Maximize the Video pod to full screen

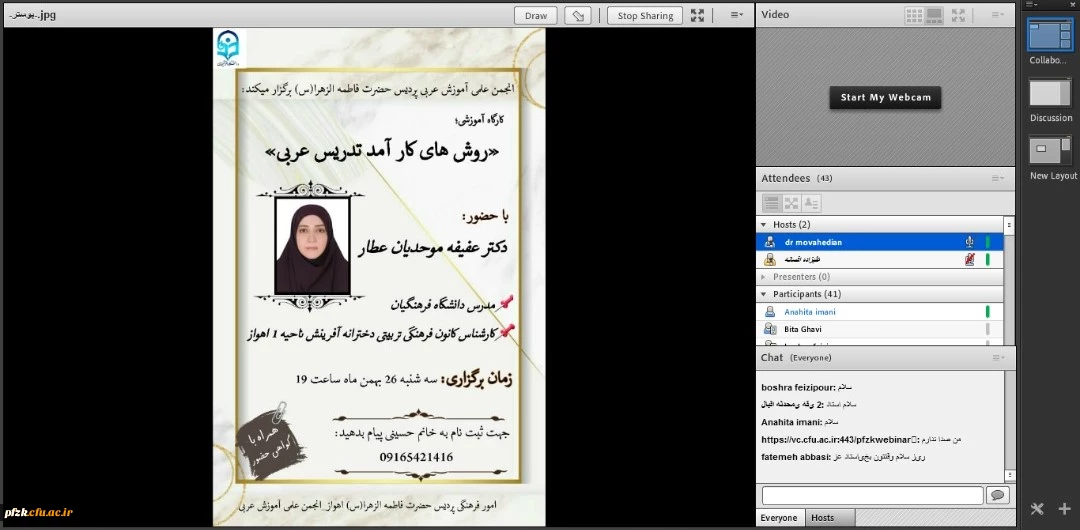pos(958,15)
